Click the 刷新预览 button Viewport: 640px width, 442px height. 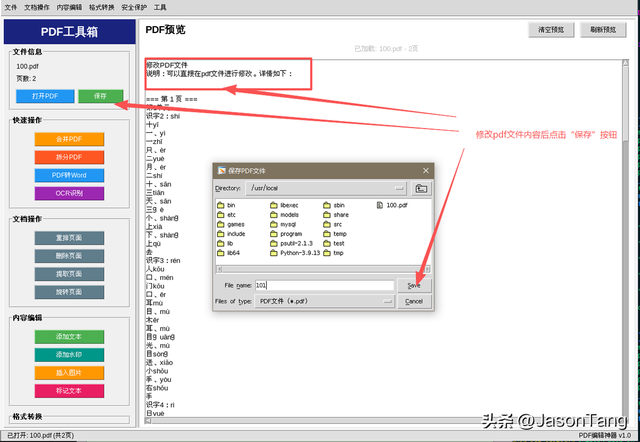tap(603, 30)
